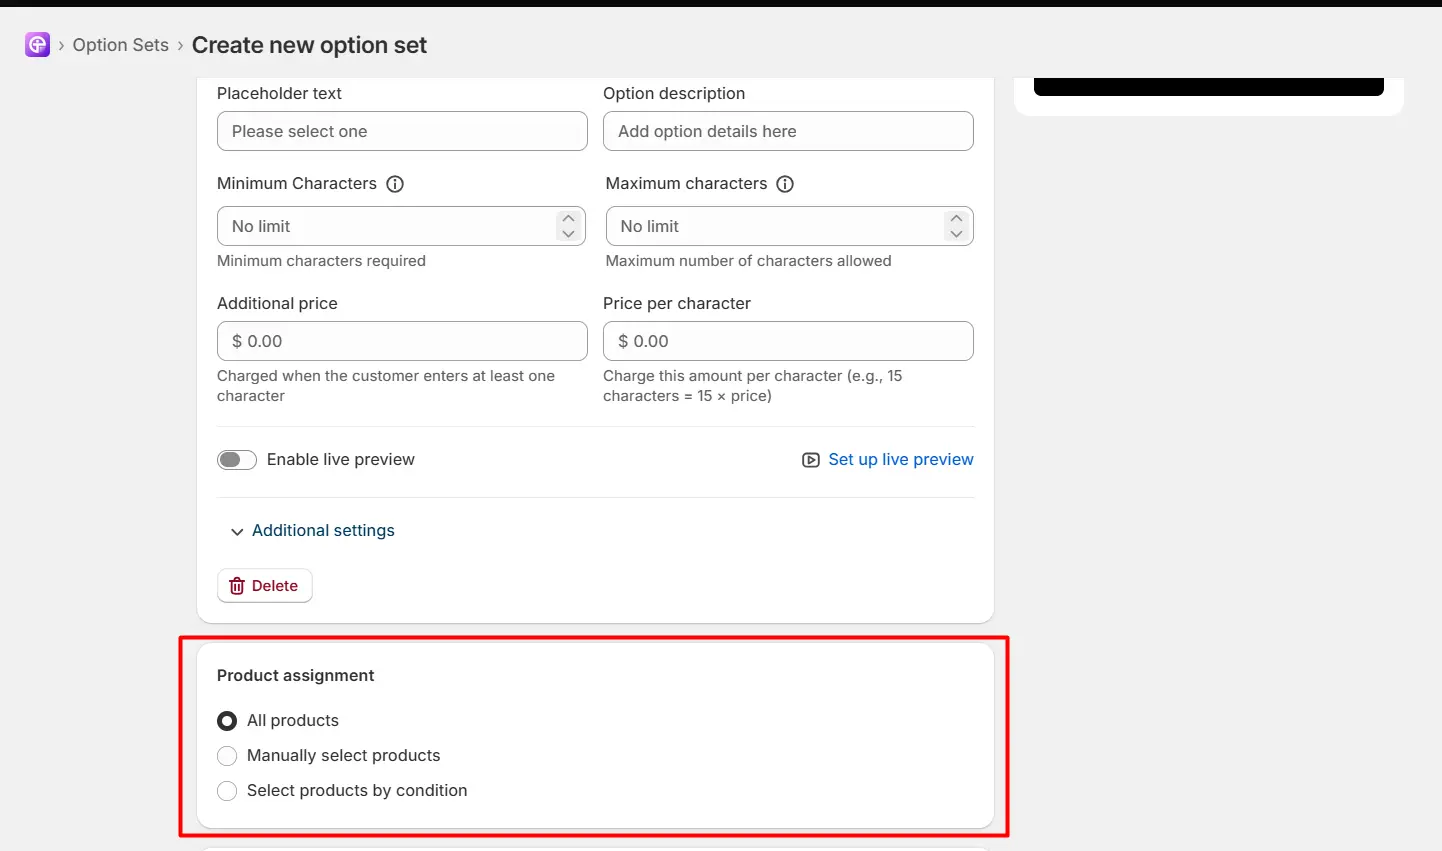
Task: Click the Maximum characters info icon
Action: pos(785,184)
